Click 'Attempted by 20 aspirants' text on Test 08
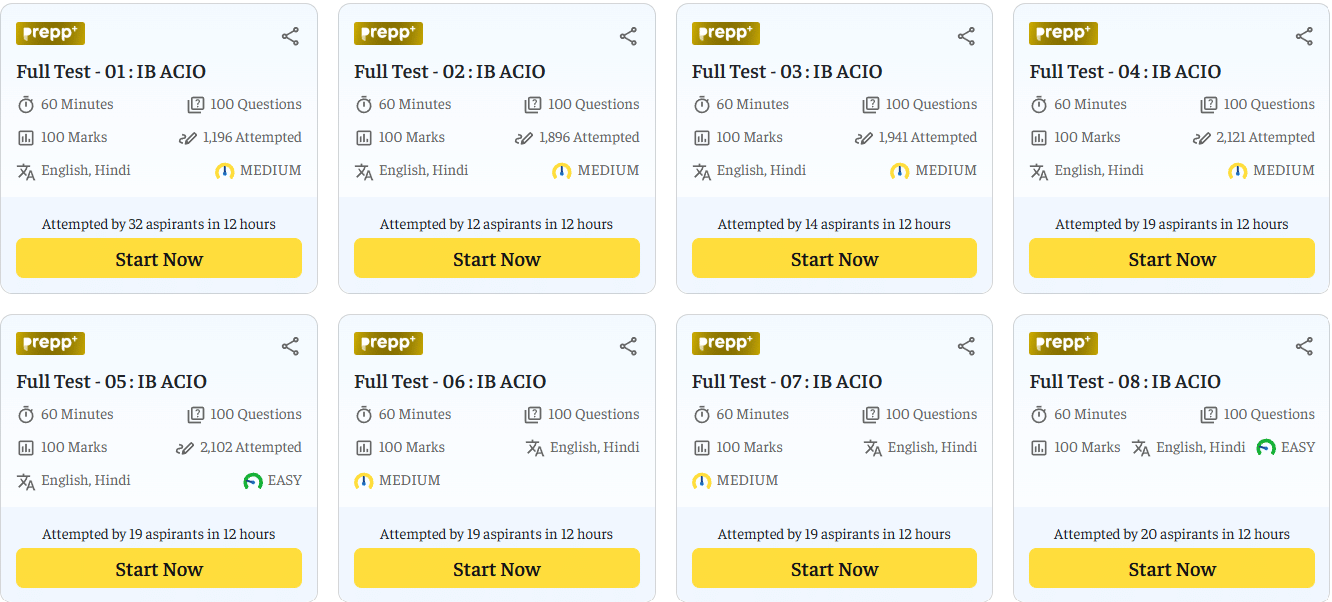 click(1171, 533)
